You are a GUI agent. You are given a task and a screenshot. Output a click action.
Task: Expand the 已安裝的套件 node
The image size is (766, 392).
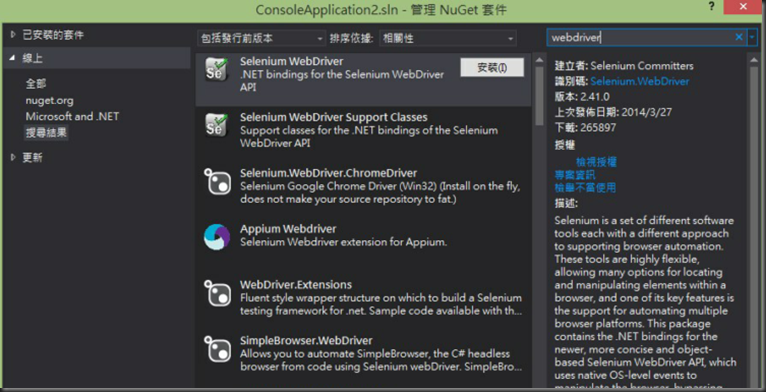coord(13,35)
